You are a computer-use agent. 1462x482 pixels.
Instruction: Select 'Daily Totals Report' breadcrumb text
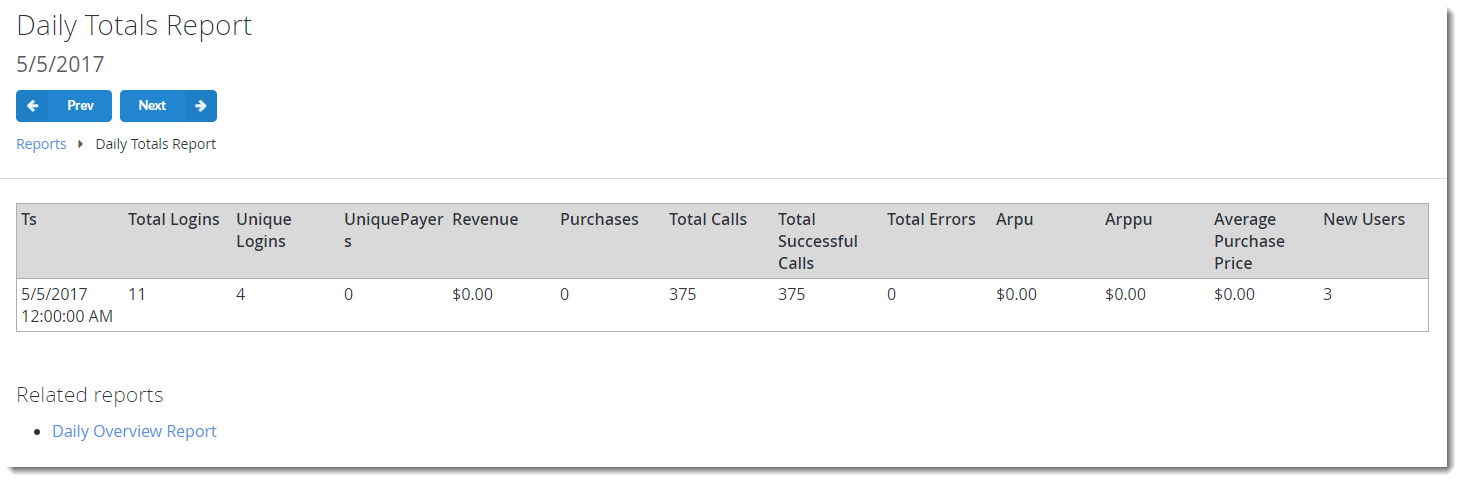tap(155, 144)
